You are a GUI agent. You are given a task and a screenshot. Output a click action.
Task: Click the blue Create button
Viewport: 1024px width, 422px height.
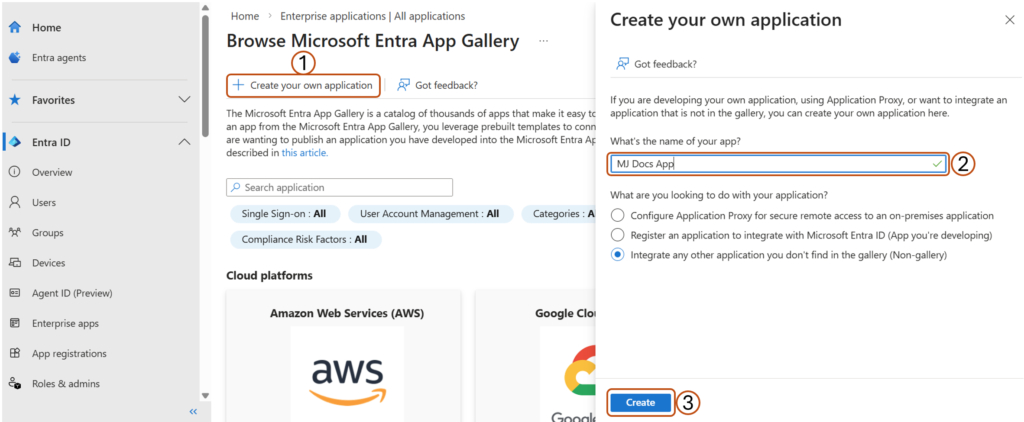tap(640, 402)
